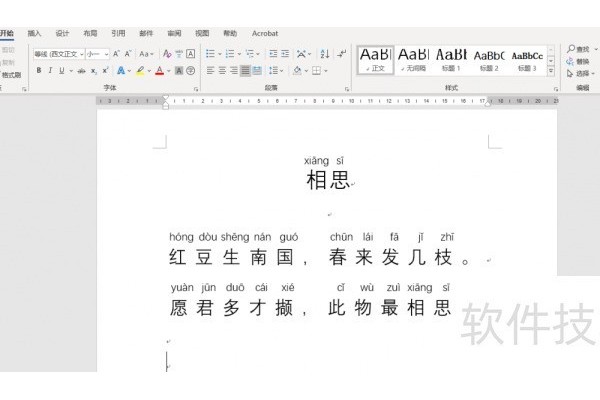This screenshot has height=400, width=600.
Task: Open font dialog launcher
Action: pos(196,89)
